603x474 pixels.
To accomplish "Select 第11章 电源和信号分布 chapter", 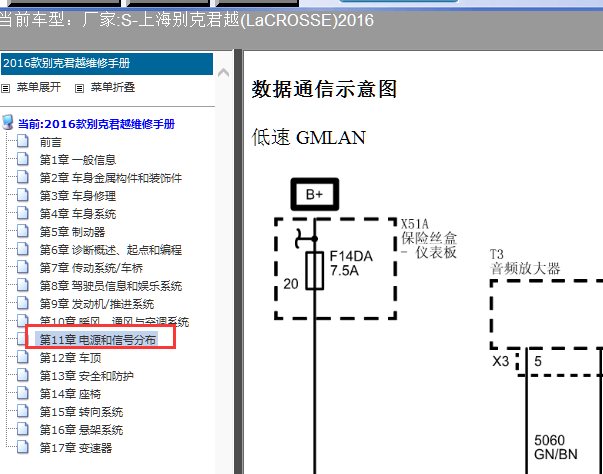I will tap(98, 340).
